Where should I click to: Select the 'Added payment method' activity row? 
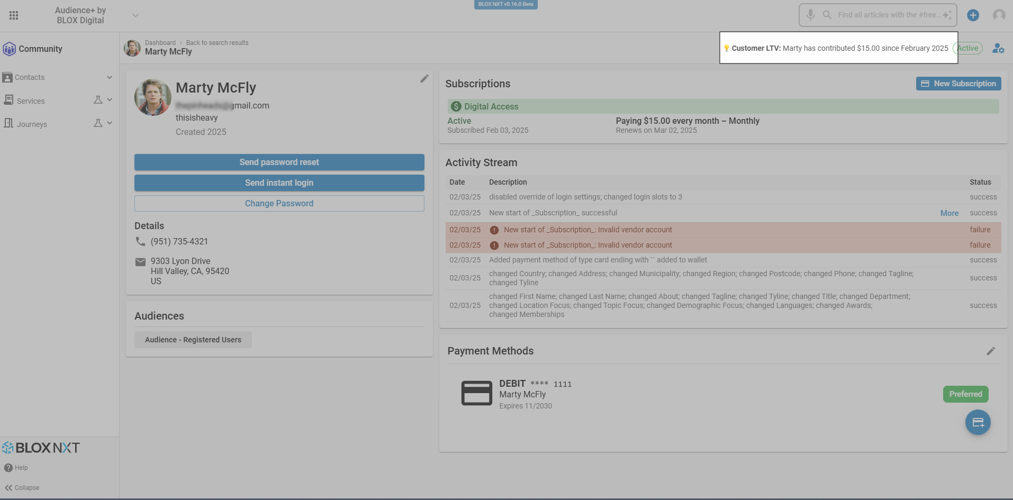coord(723,260)
